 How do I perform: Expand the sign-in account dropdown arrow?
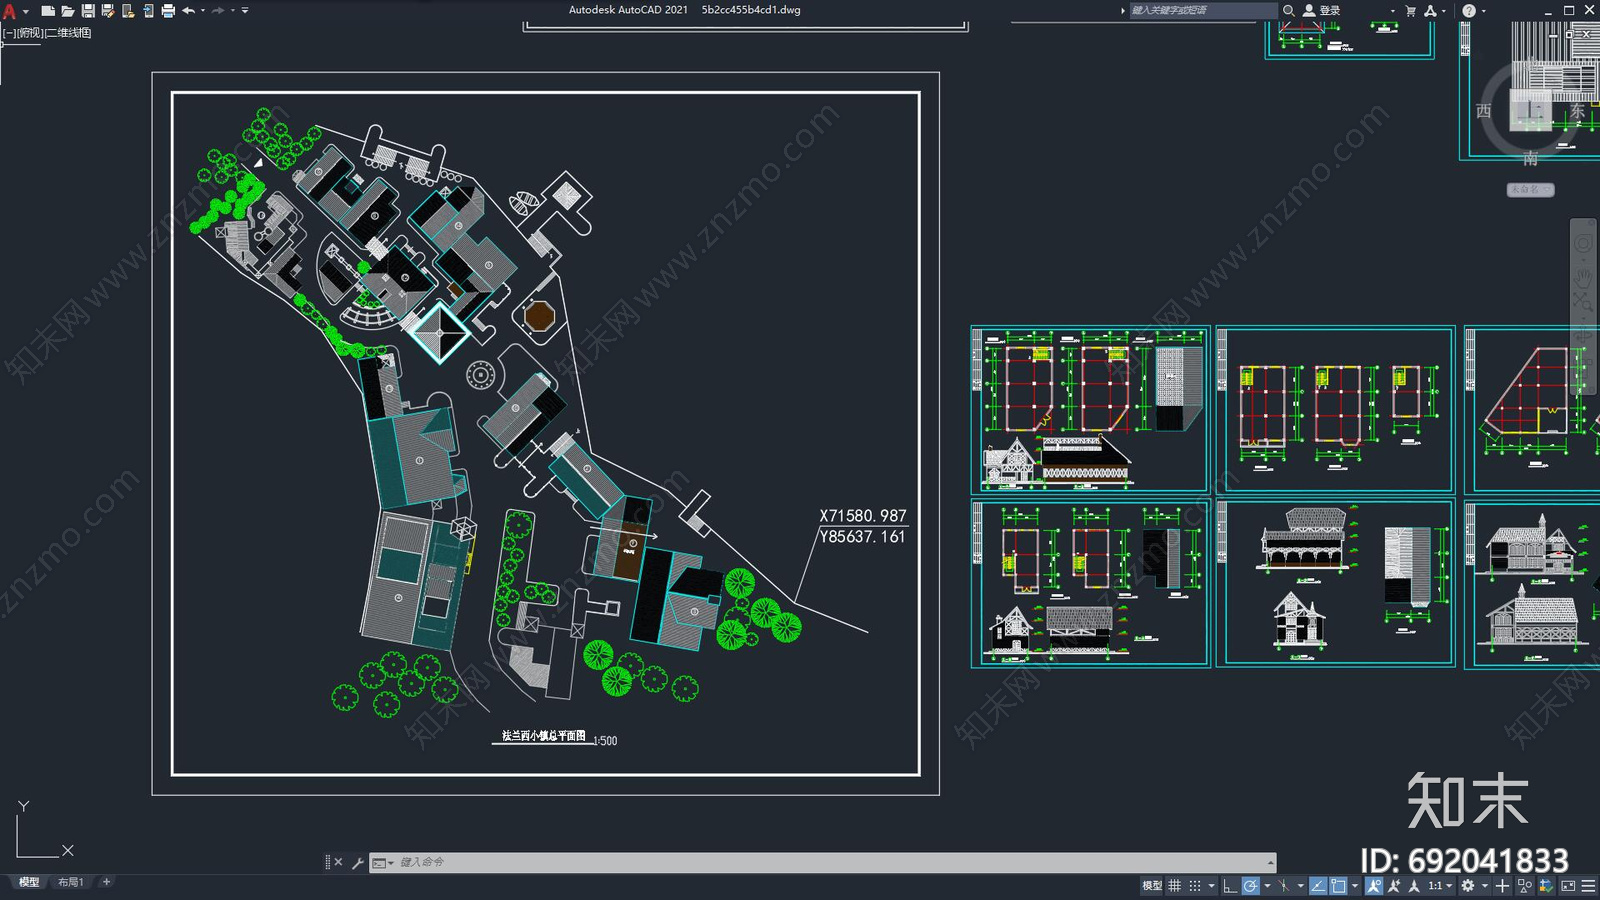1392,11
